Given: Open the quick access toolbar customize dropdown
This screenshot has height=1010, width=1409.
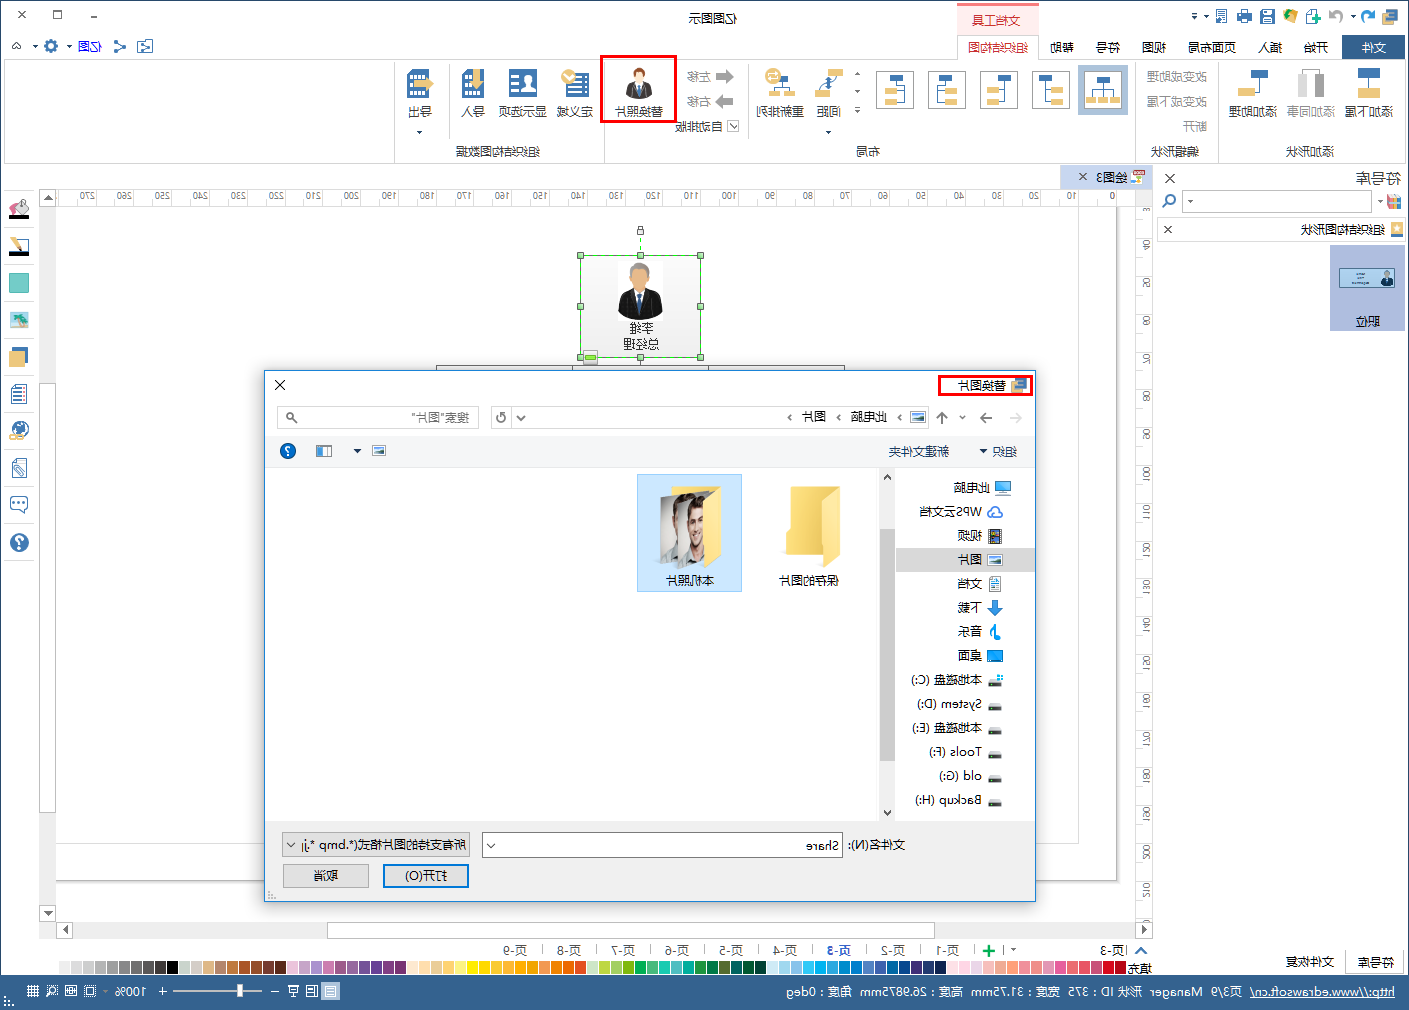Looking at the screenshot, I should (1195, 17).
